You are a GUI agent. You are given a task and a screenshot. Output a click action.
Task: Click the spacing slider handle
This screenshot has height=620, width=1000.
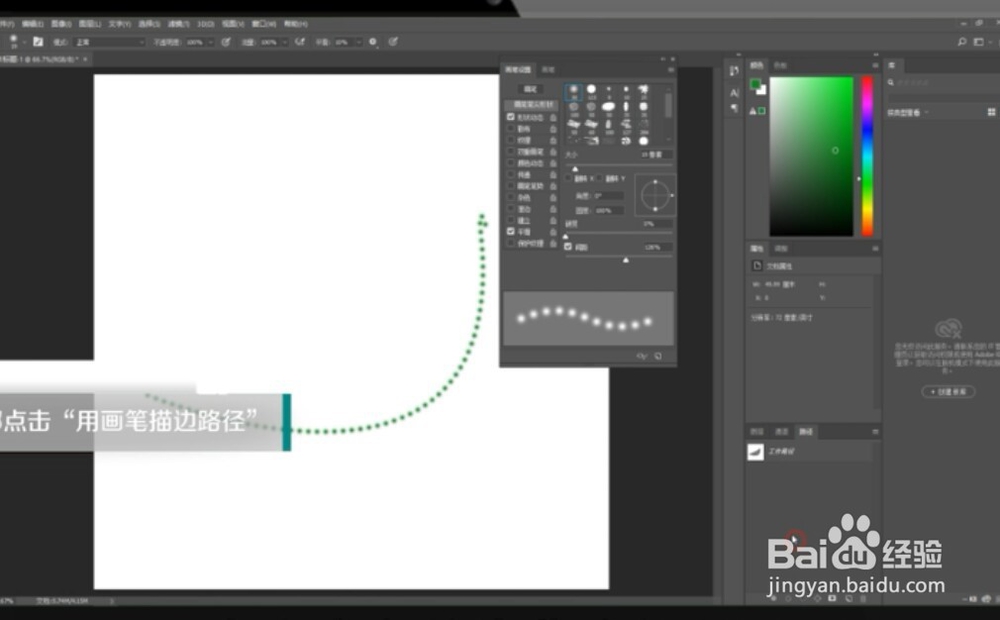(x=626, y=260)
